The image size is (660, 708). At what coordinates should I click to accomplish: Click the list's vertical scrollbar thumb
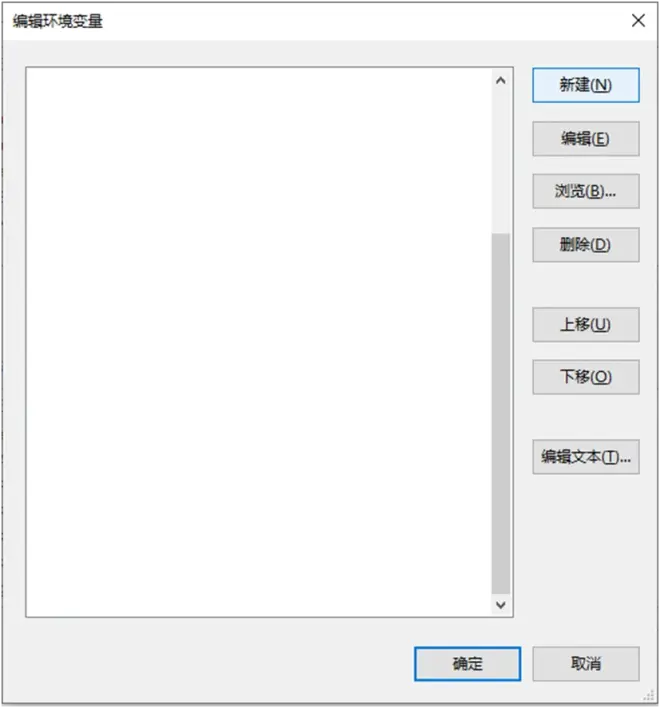point(501,414)
